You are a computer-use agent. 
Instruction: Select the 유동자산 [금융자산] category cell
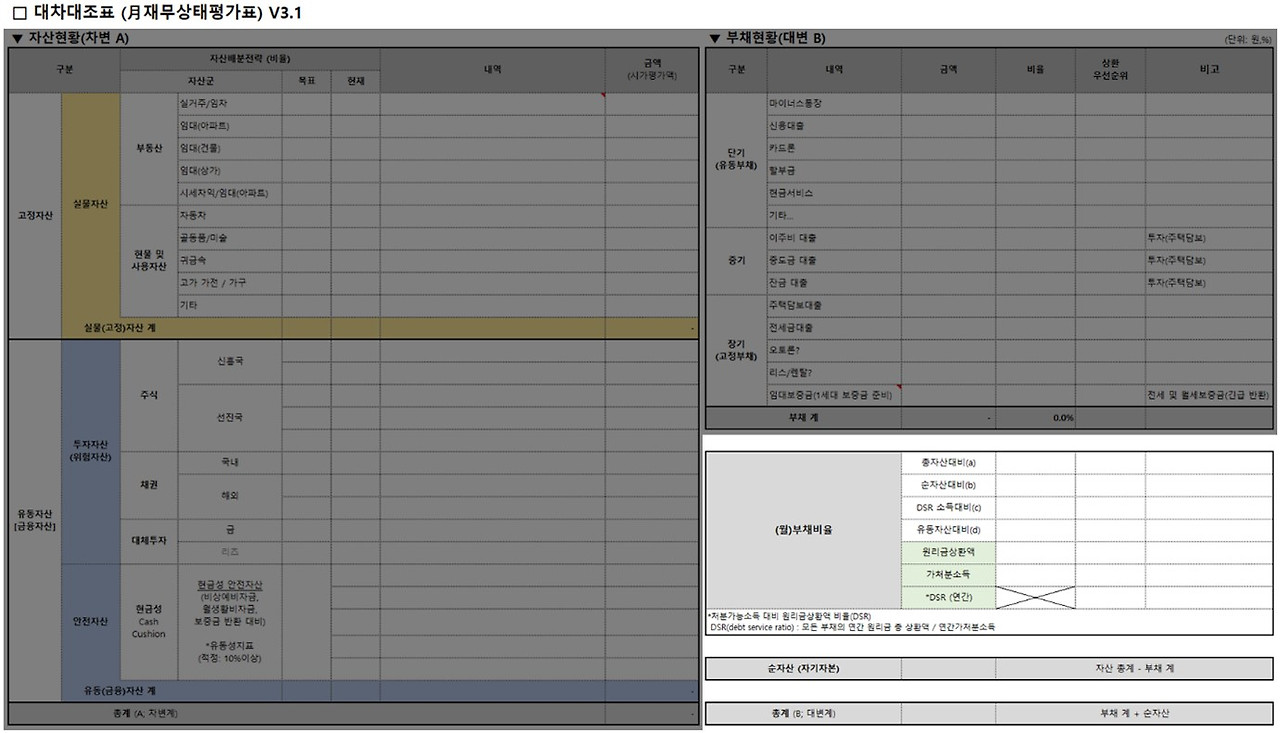pos(35,520)
